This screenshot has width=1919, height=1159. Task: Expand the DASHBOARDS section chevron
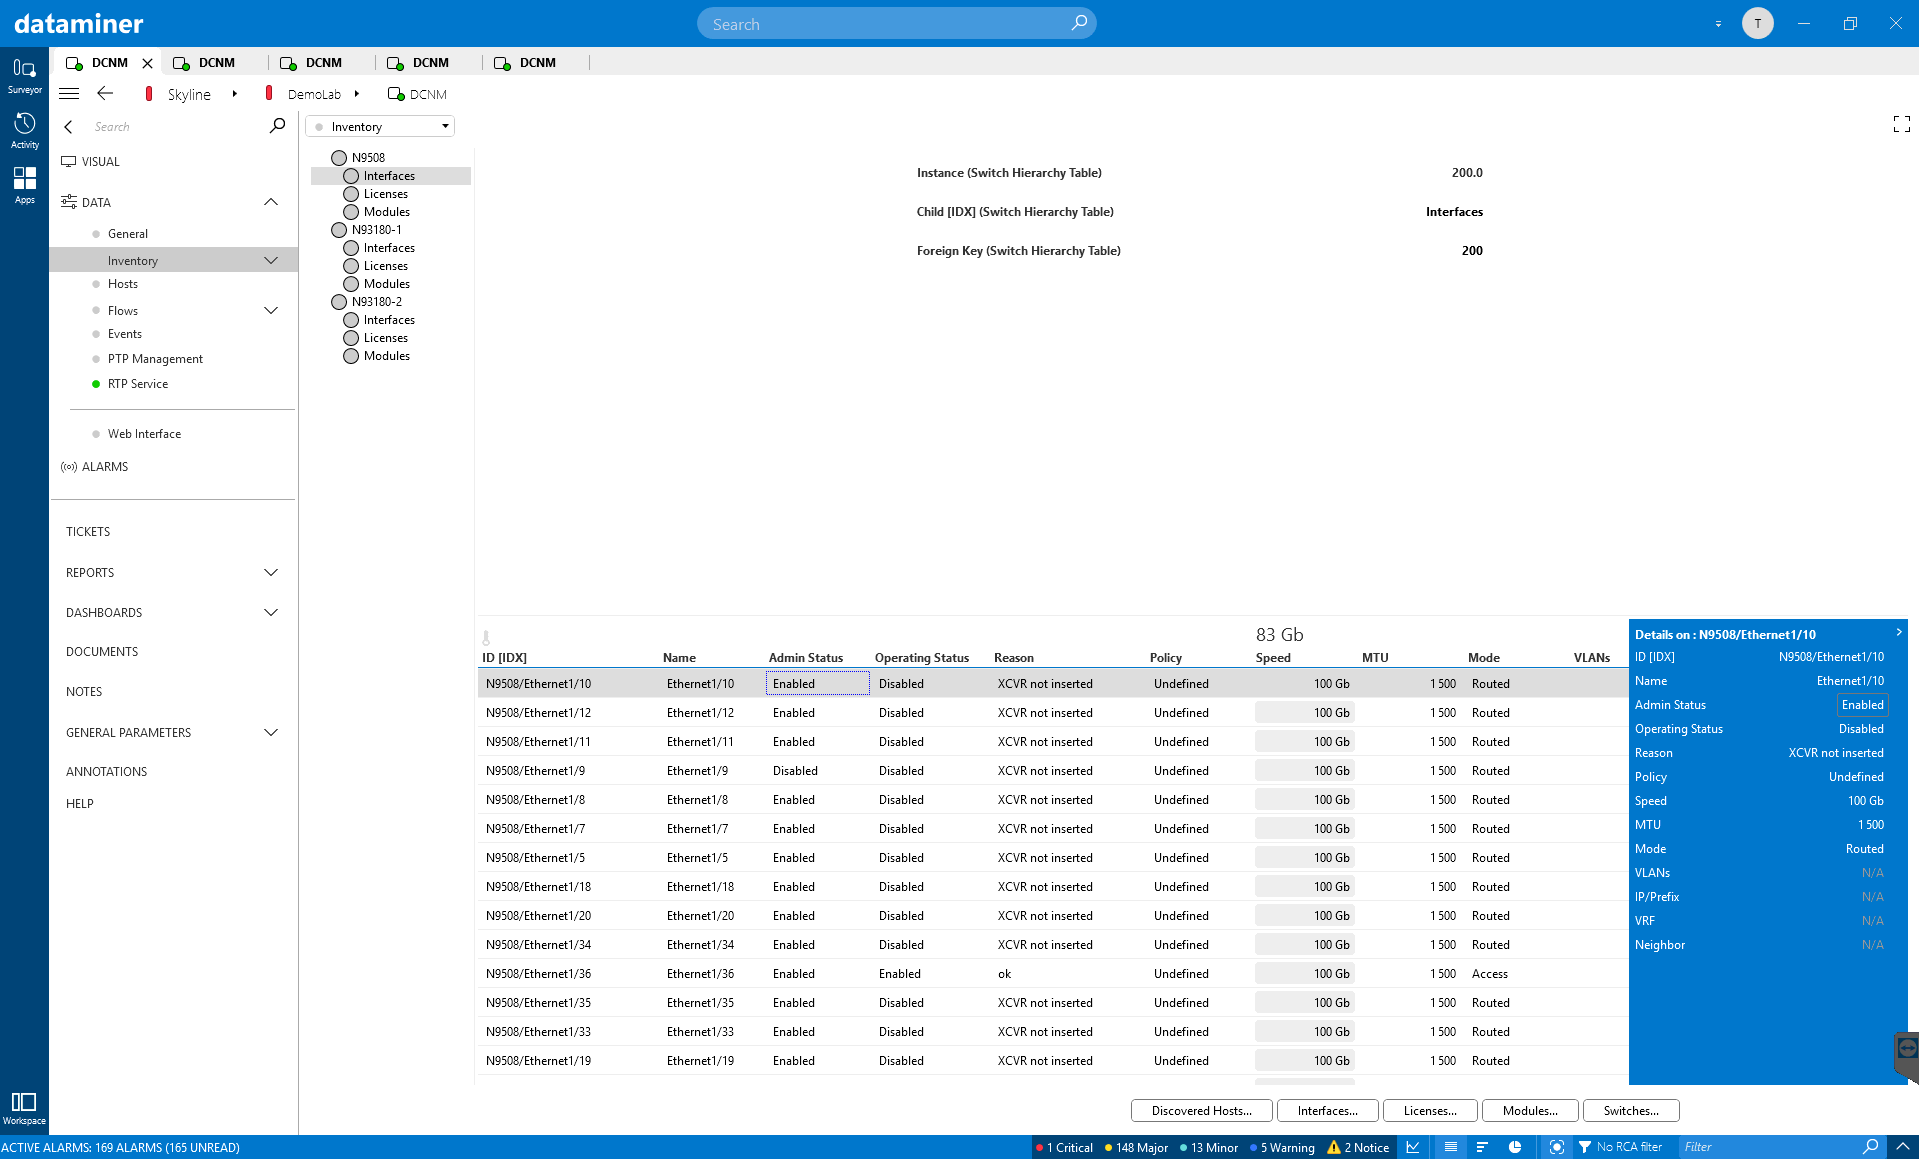[x=271, y=612]
